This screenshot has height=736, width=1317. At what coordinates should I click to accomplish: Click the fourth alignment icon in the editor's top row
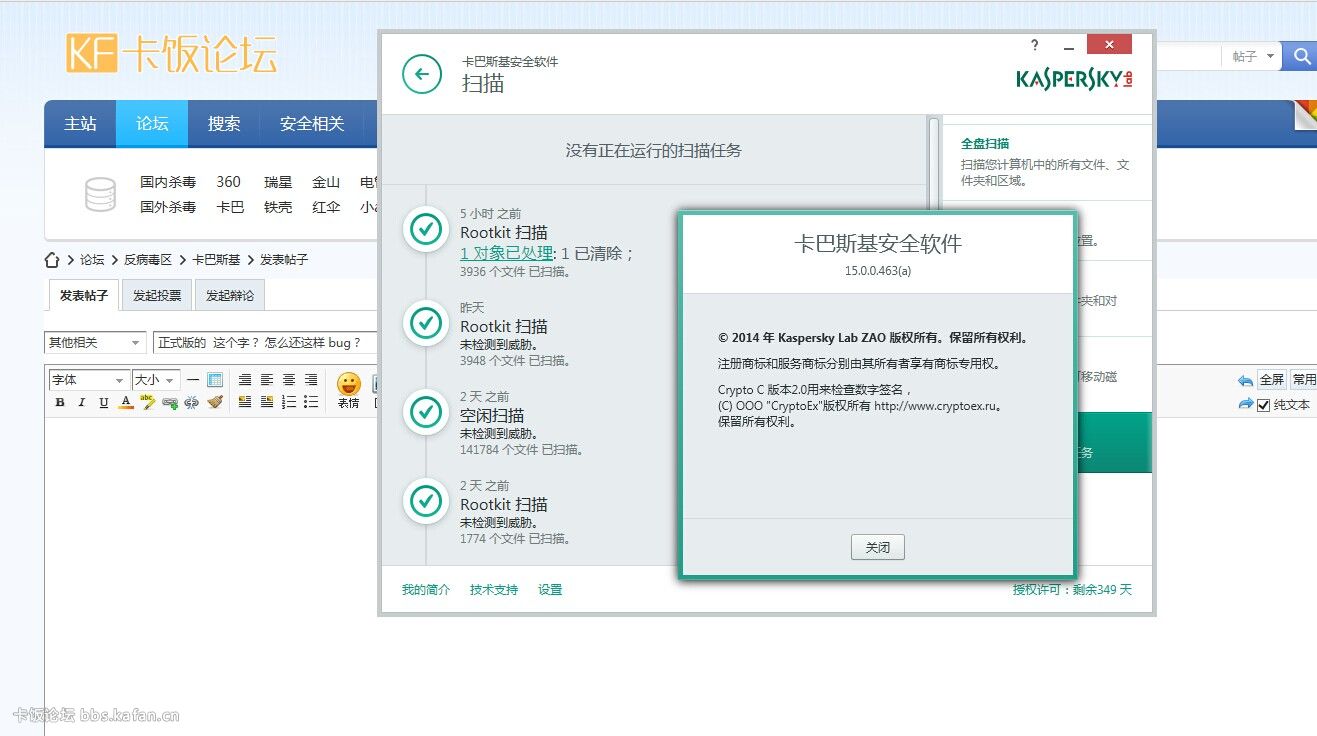[x=311, y=380]
